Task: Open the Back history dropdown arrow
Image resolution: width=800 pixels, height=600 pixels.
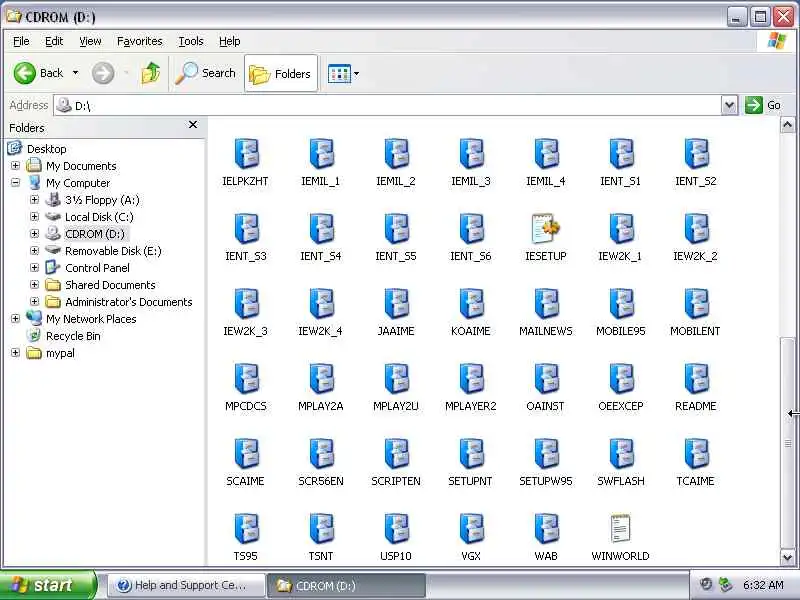Action: click(x=76, y=73)
